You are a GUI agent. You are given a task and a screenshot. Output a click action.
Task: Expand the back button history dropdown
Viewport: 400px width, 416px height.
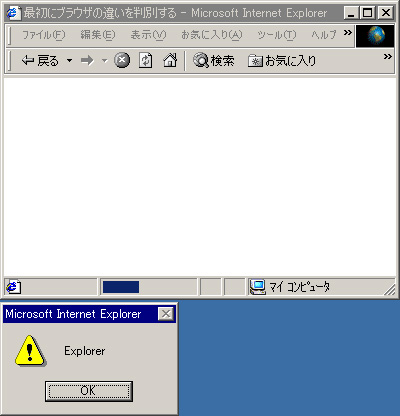pyautogui.click(x=69, y=61)
